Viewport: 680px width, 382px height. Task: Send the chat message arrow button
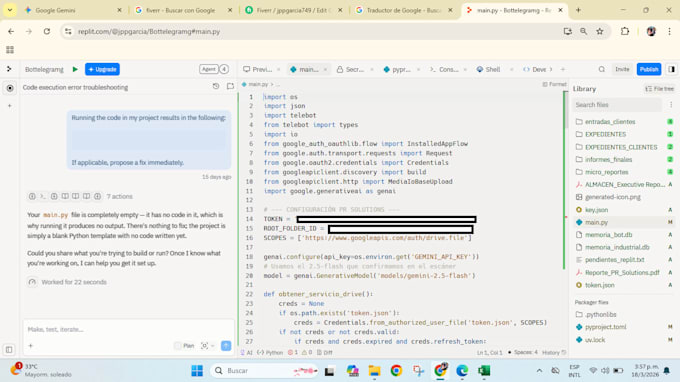pyautogui.click(x=226, y=346)
